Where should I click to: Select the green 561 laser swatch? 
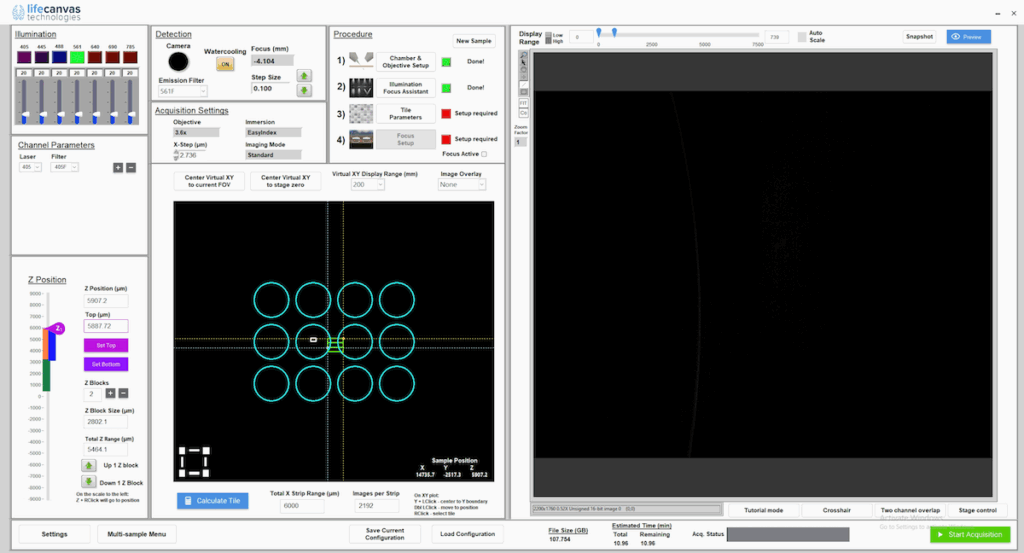(x=77, y=57)
